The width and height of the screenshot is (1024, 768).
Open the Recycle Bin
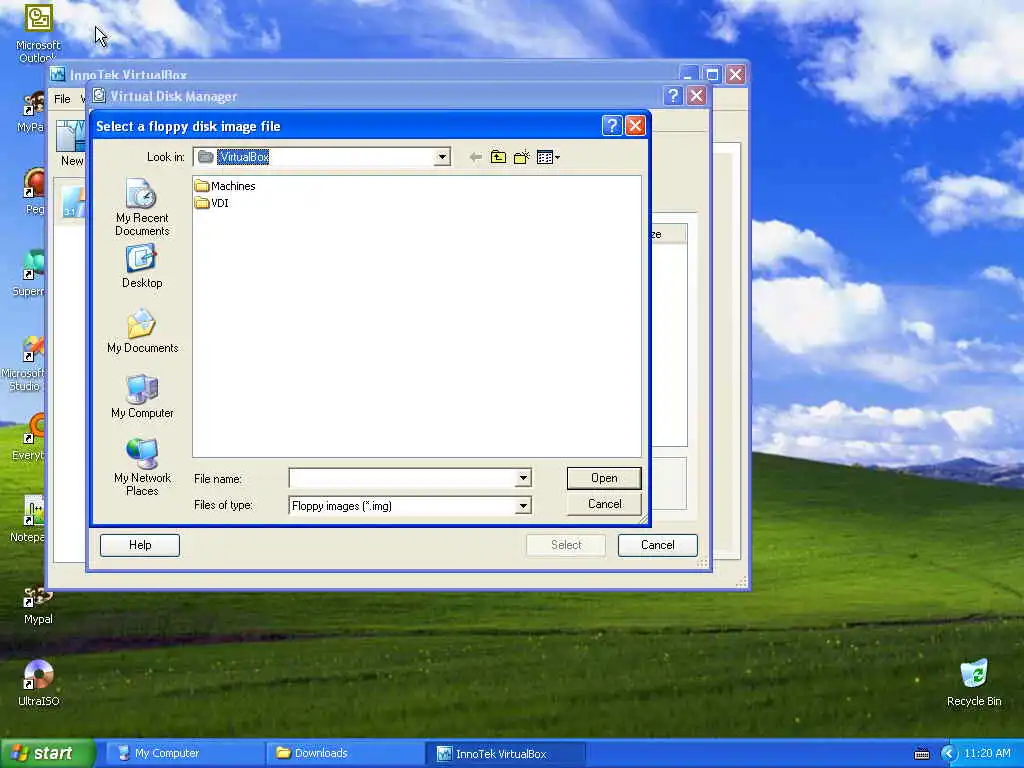pyautogui.click(x=974, y=682)
